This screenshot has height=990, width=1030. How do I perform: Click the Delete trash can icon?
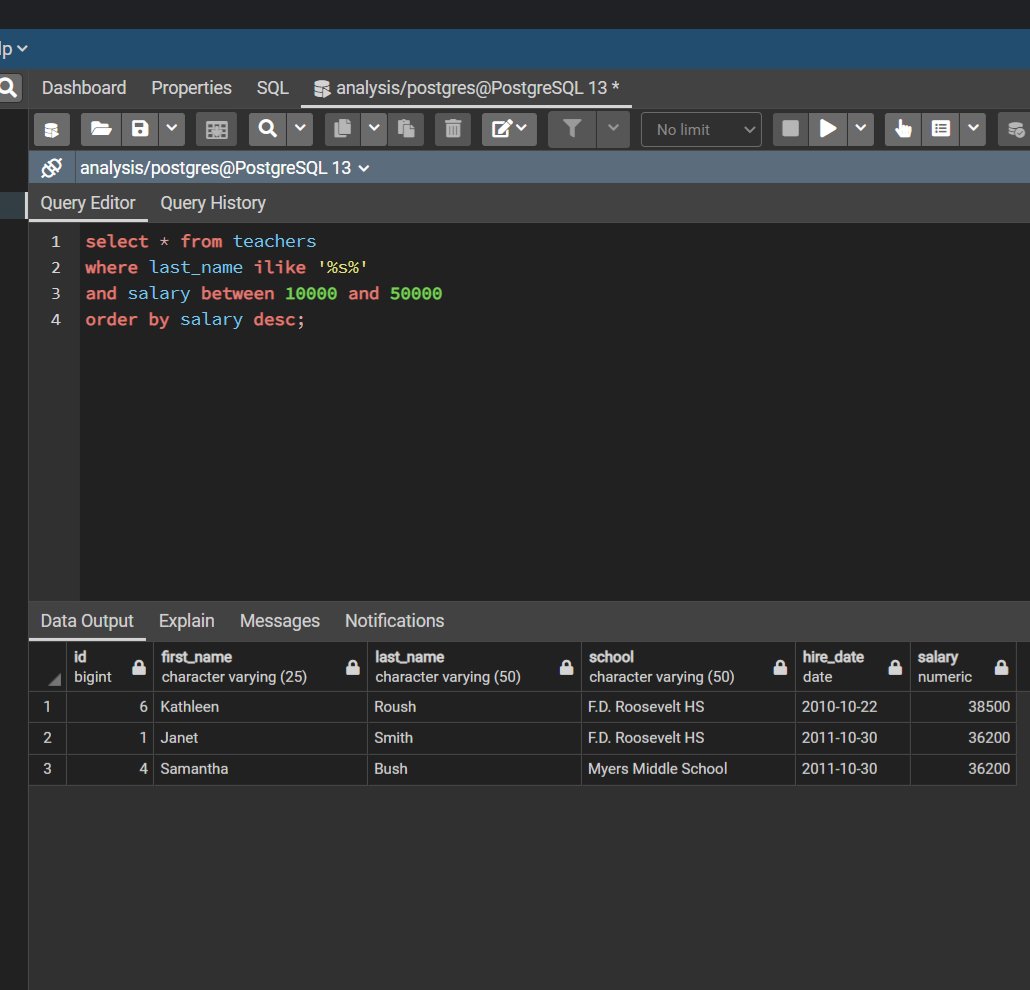coord(453,129)
